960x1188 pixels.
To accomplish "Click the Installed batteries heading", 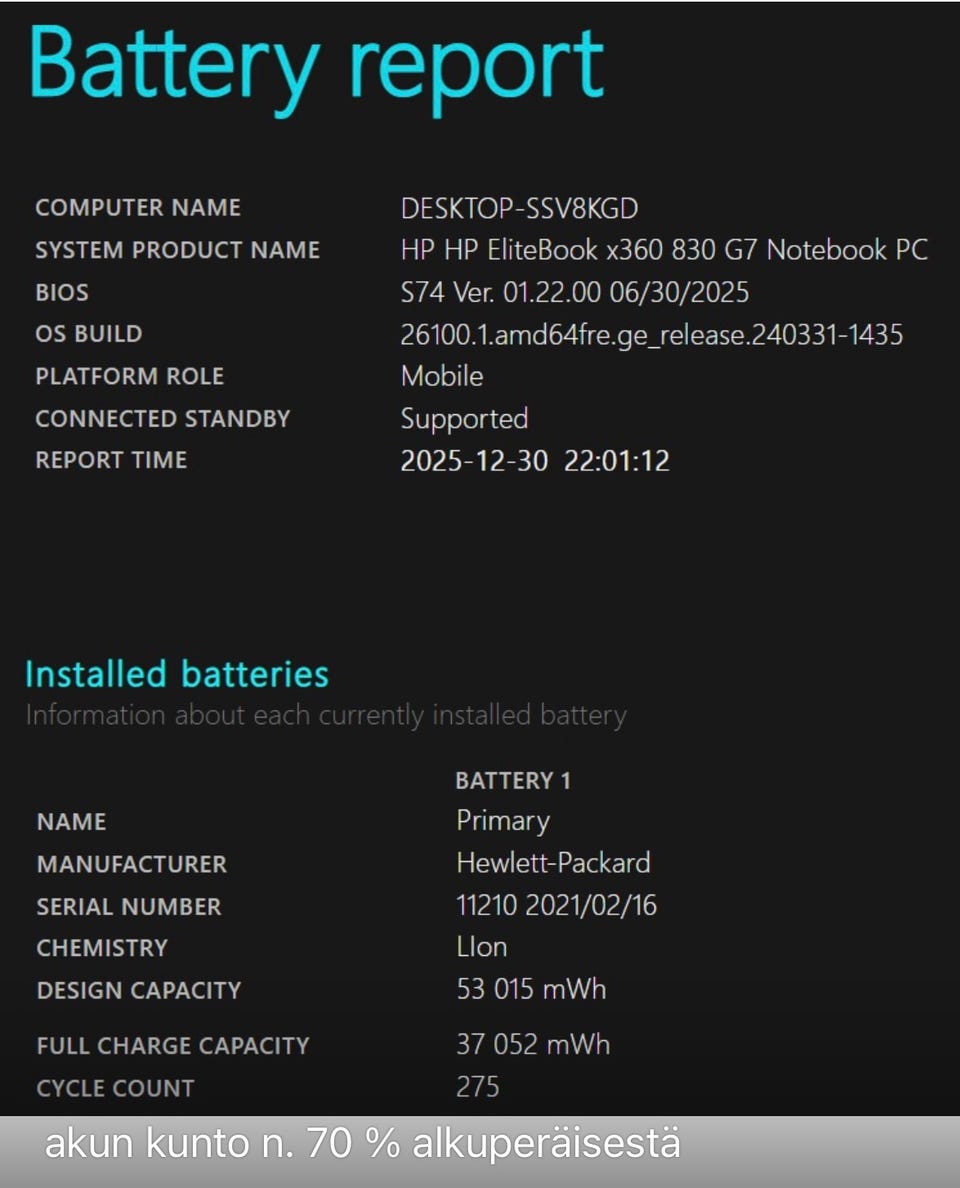I will (177, 674).
